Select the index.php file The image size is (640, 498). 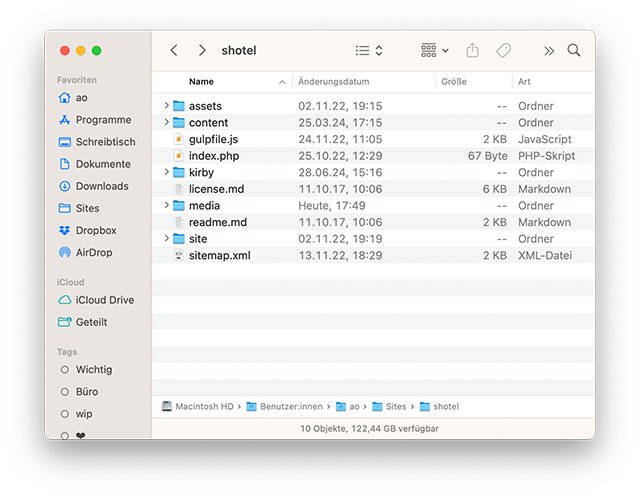coord(213,156)
